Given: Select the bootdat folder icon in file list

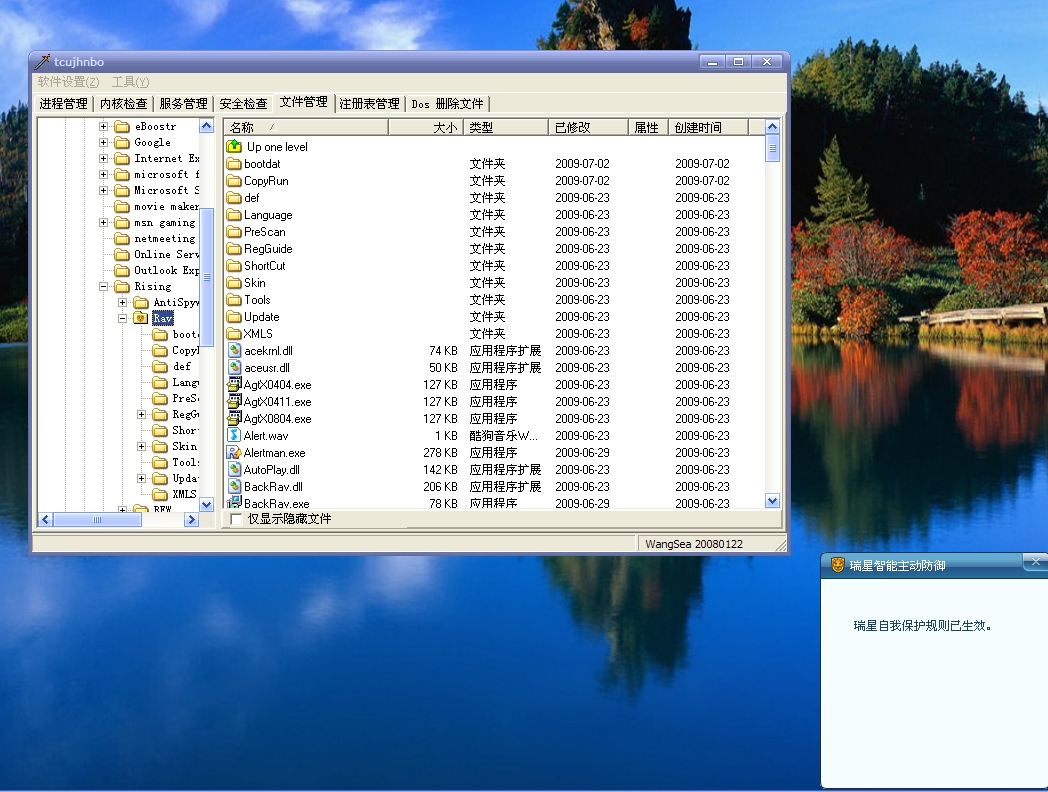Looking at the screenshot, I should tap(234, 164).
